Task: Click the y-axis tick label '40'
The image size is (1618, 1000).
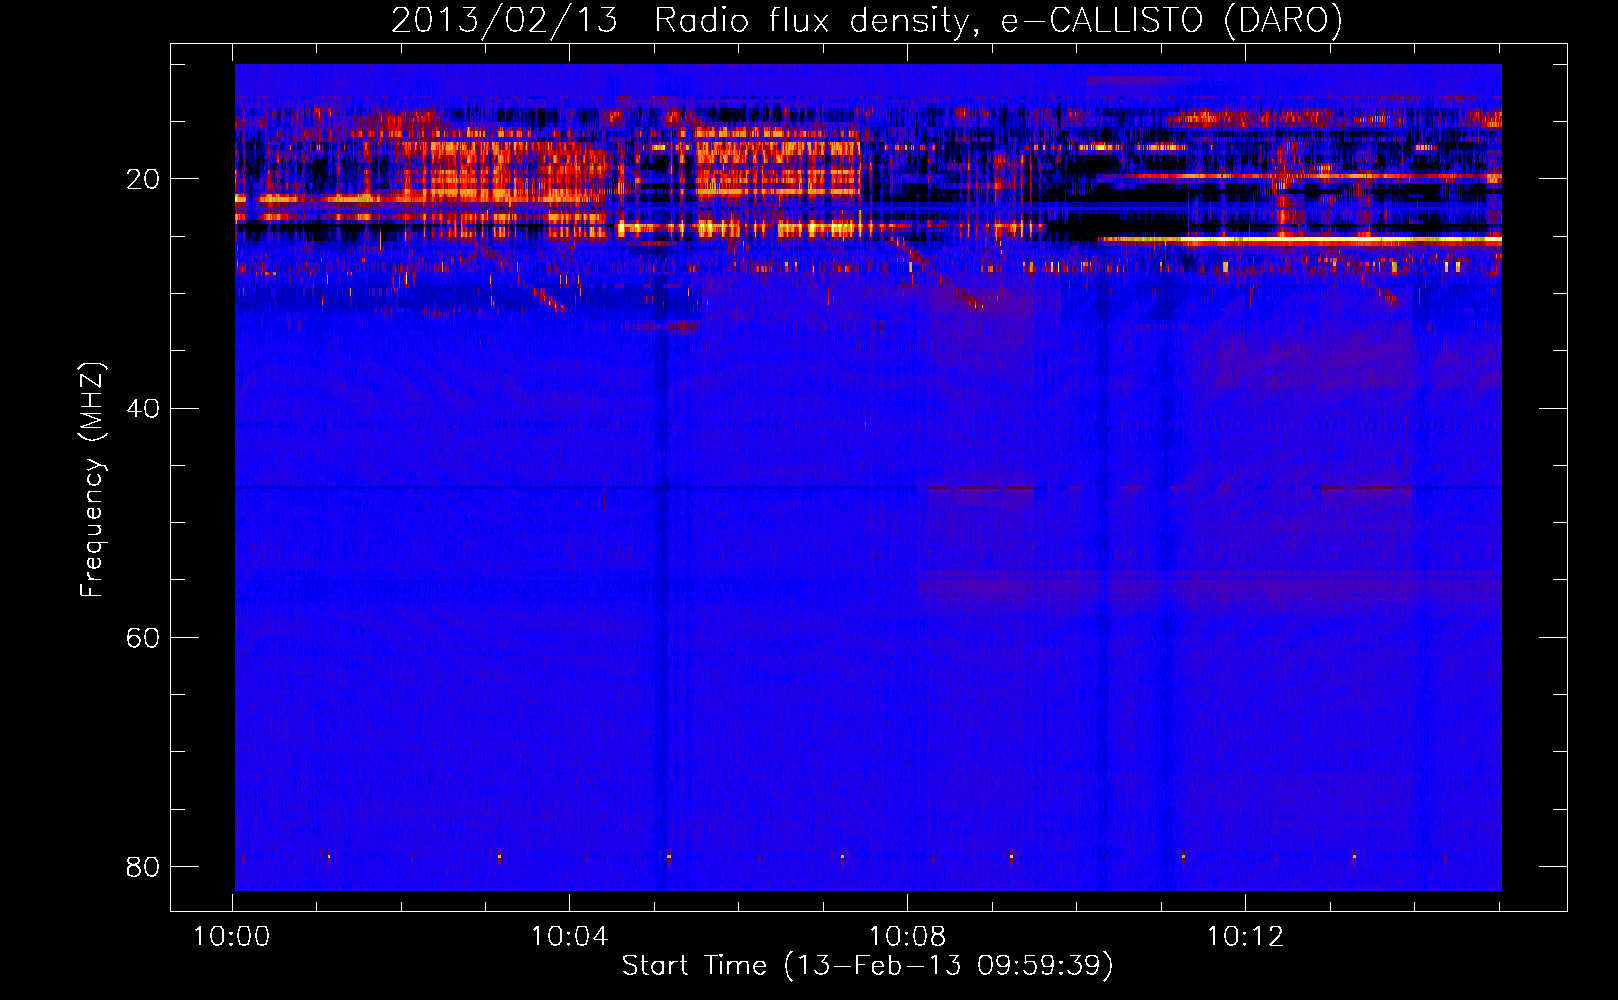Action: point(142,408)
